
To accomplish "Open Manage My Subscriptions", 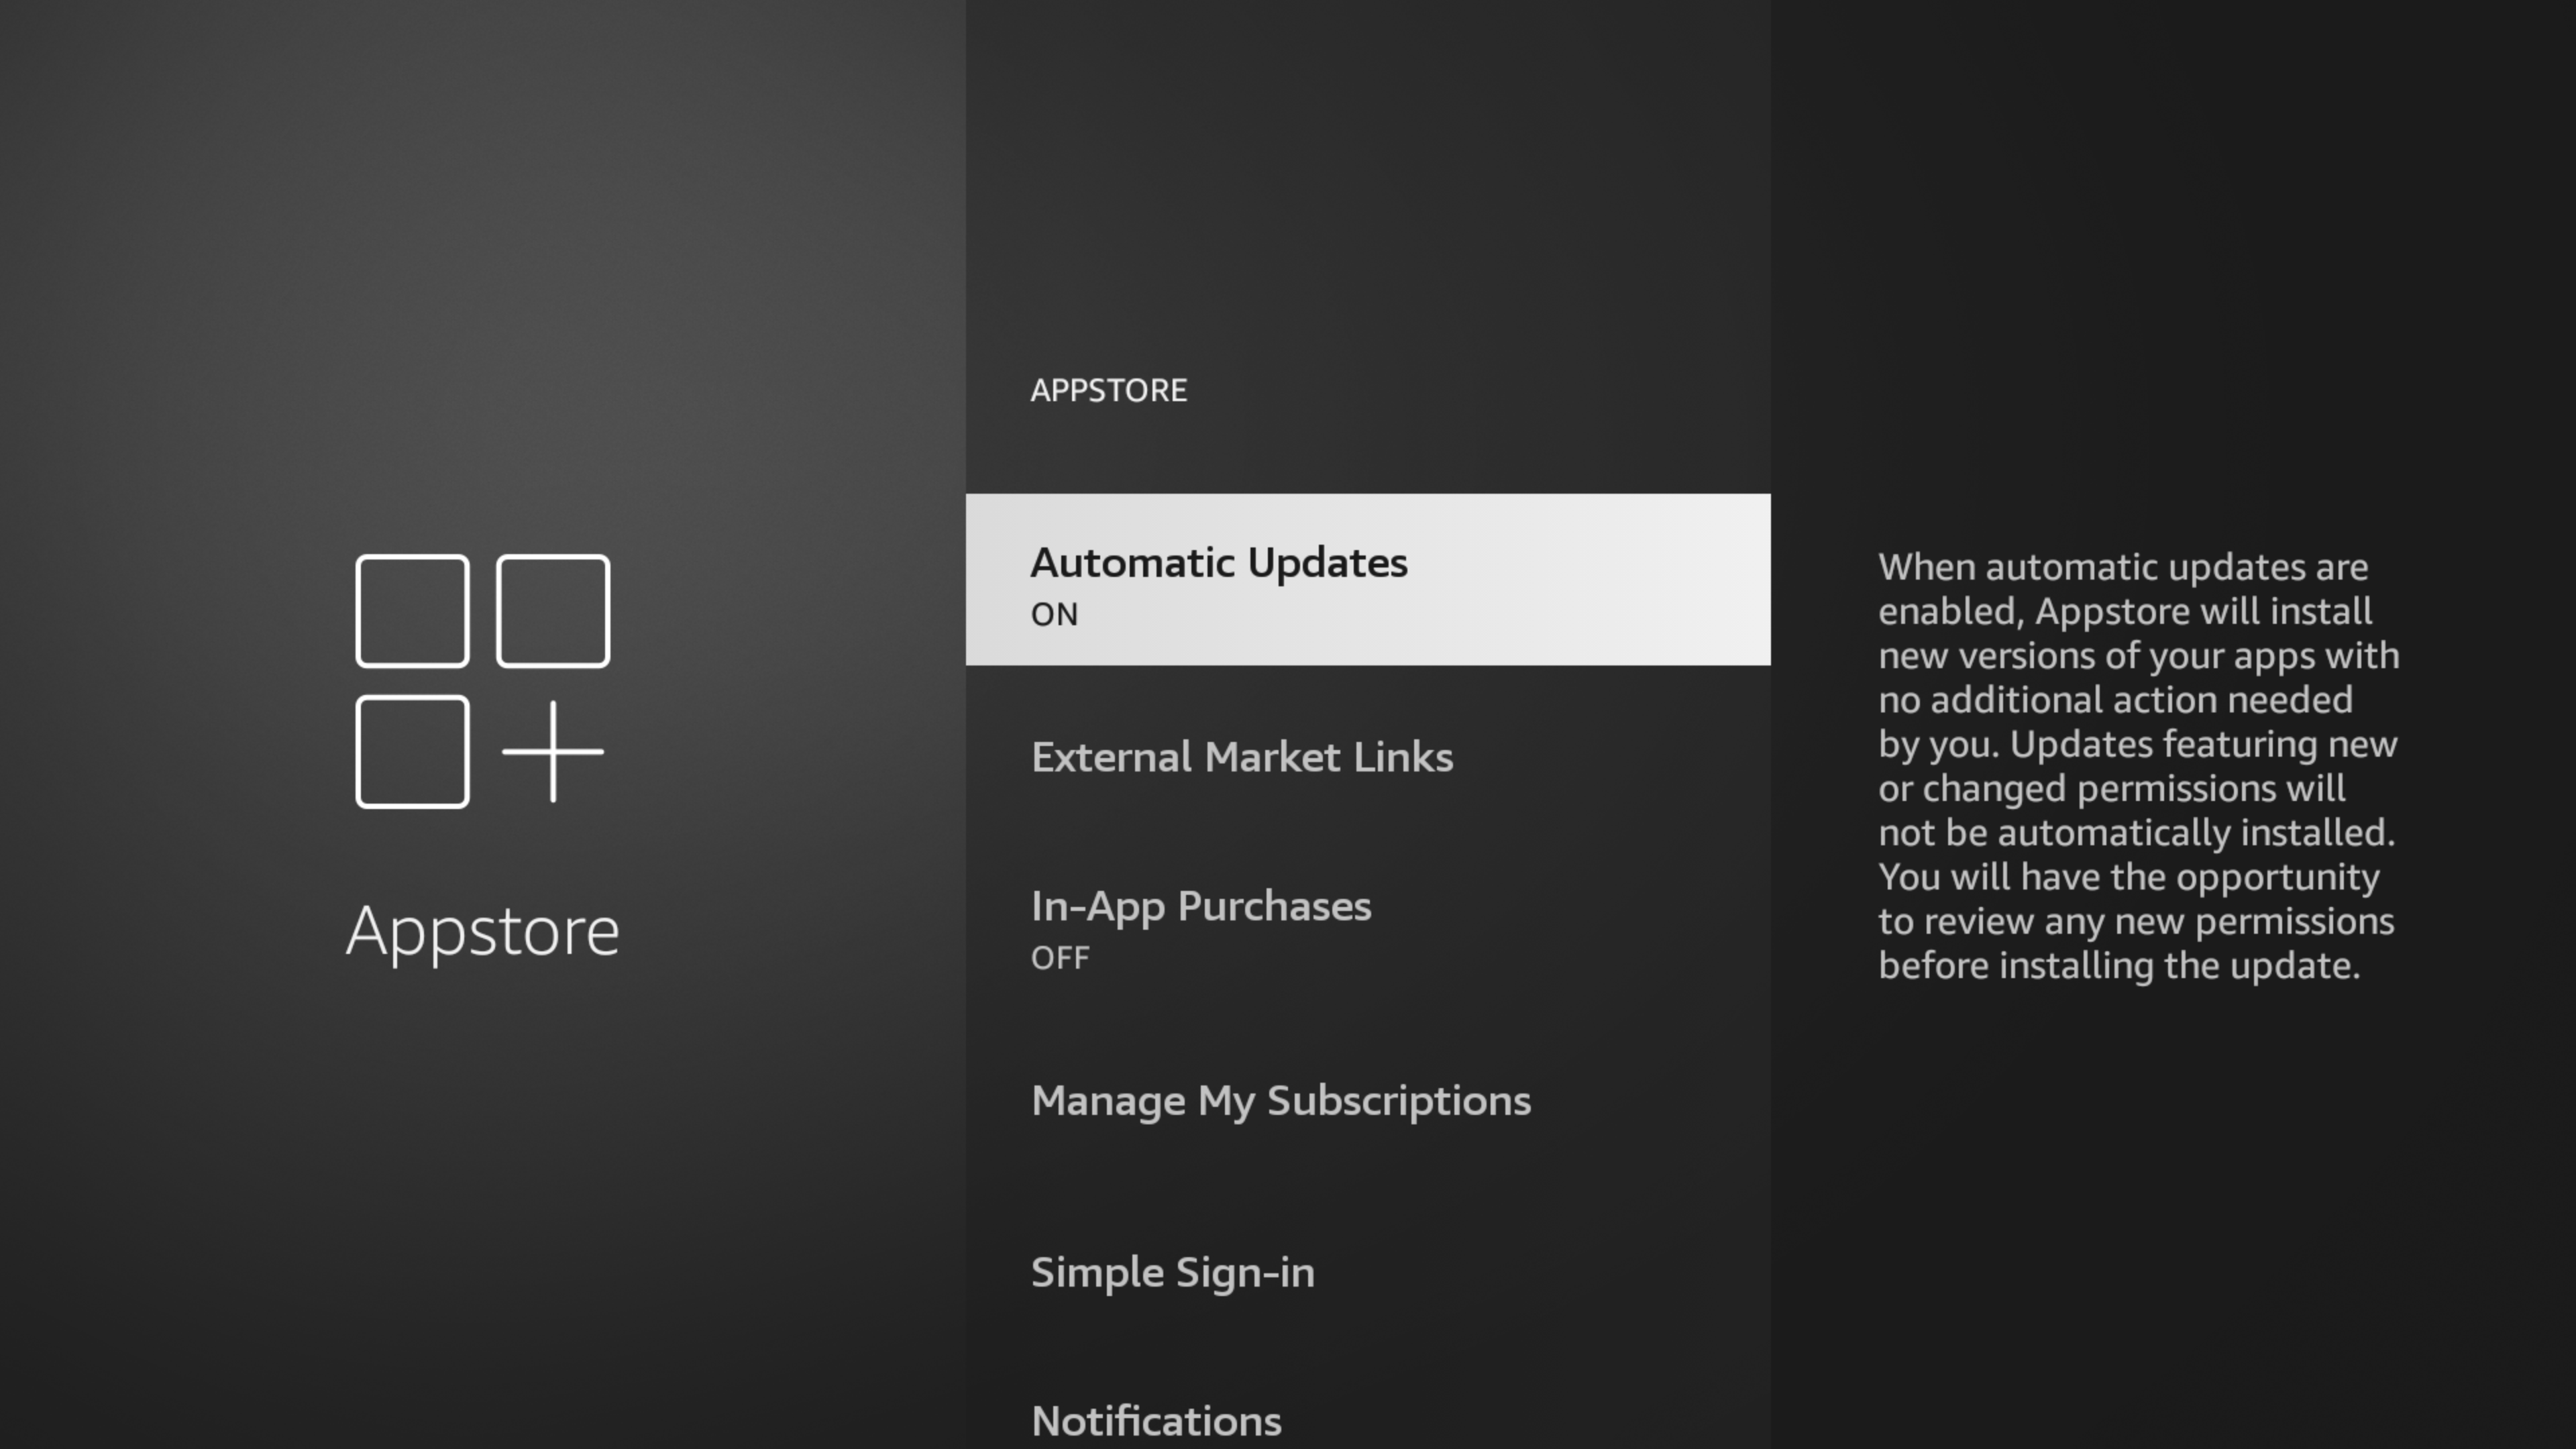I will pos(1368,1100).
